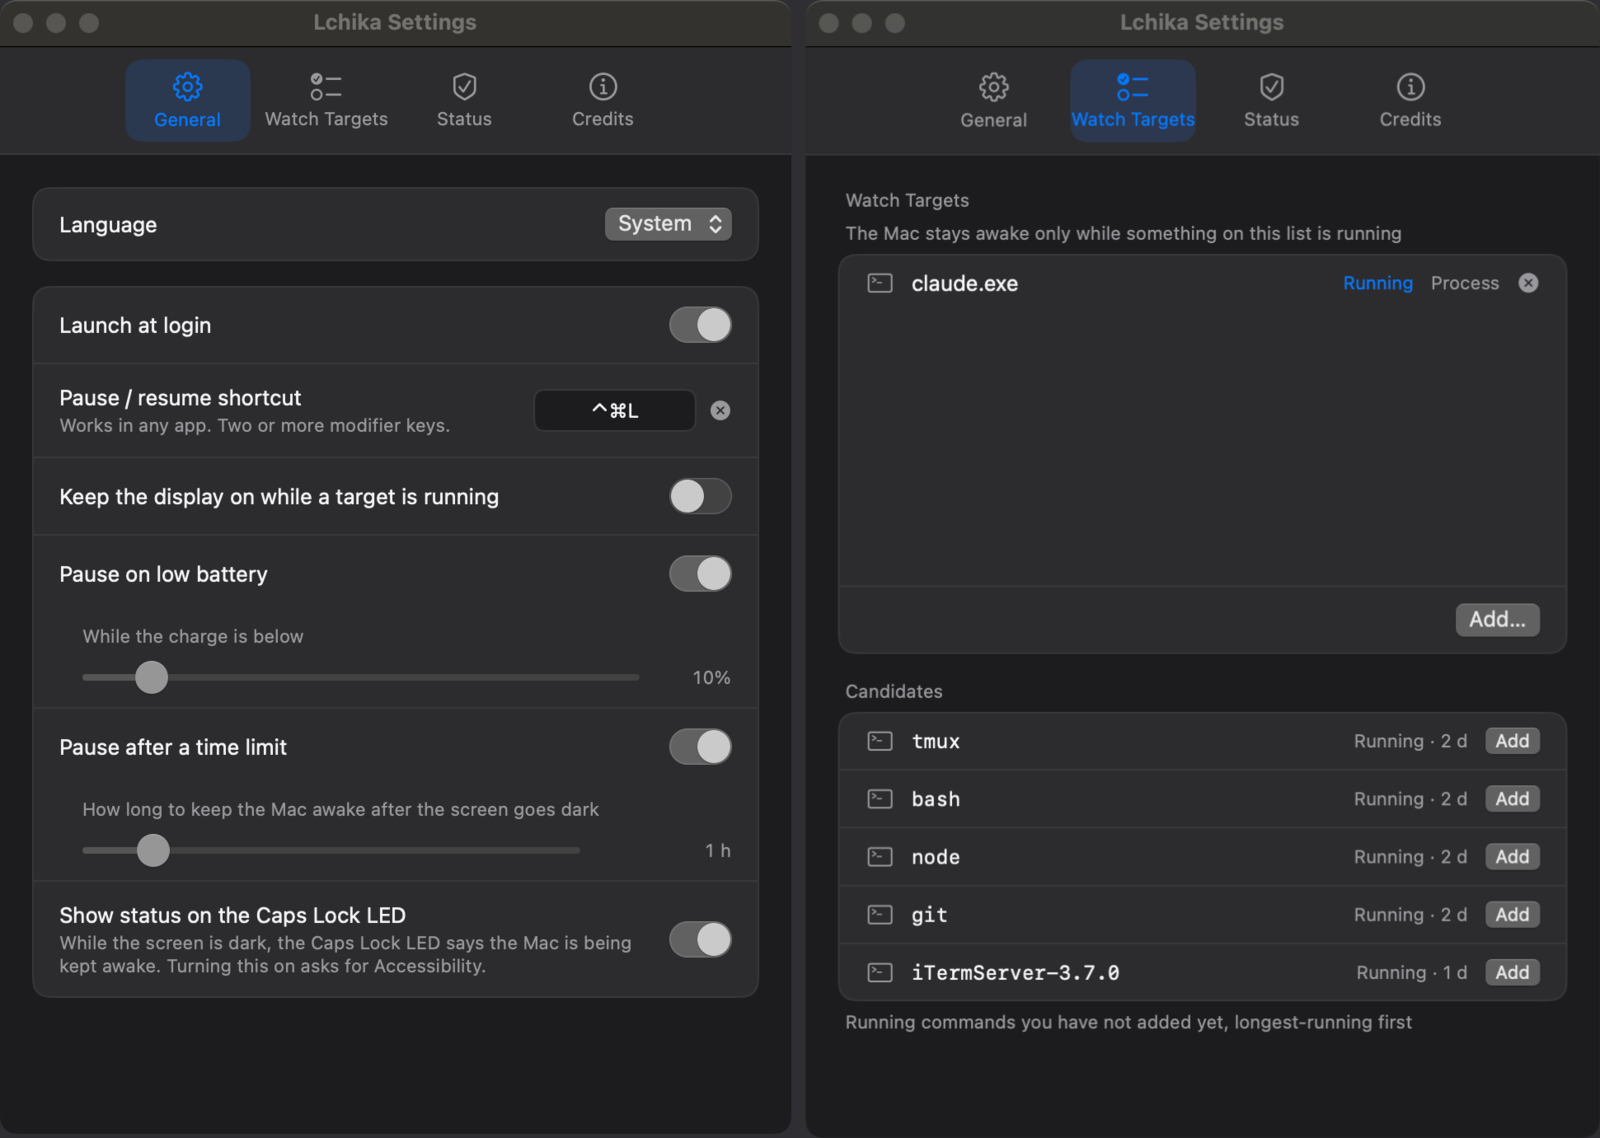Toggle Launch at login switch

[x=700, y=325]
